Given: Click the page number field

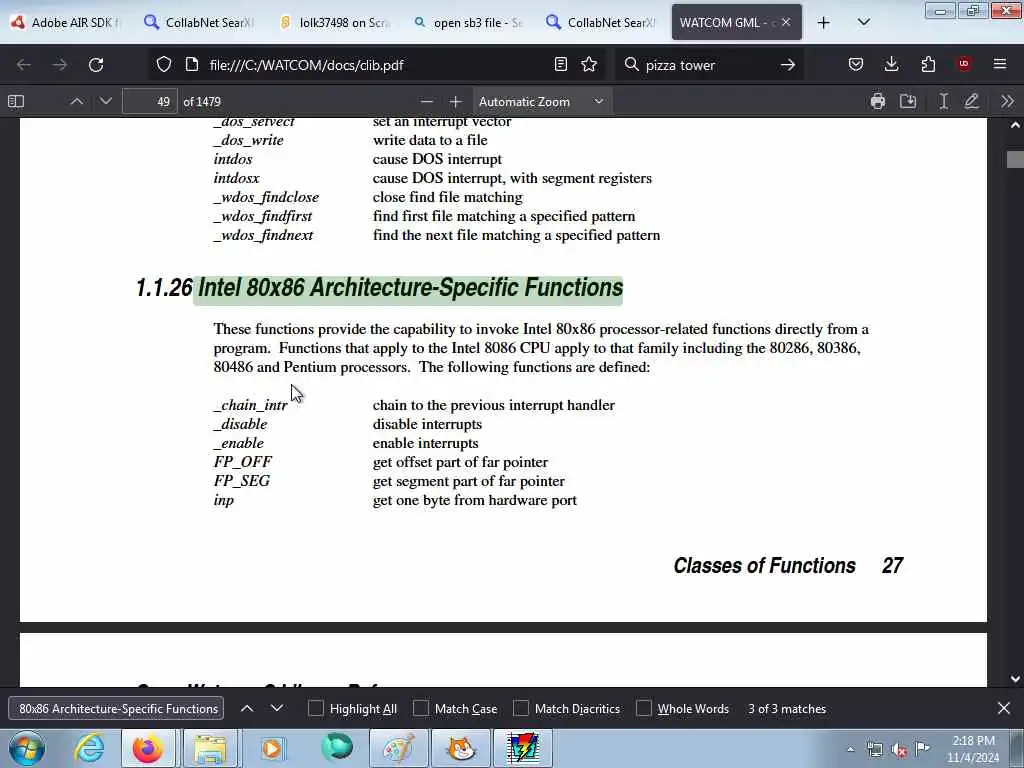Looking at the screenshot, I should coord(150,101).
